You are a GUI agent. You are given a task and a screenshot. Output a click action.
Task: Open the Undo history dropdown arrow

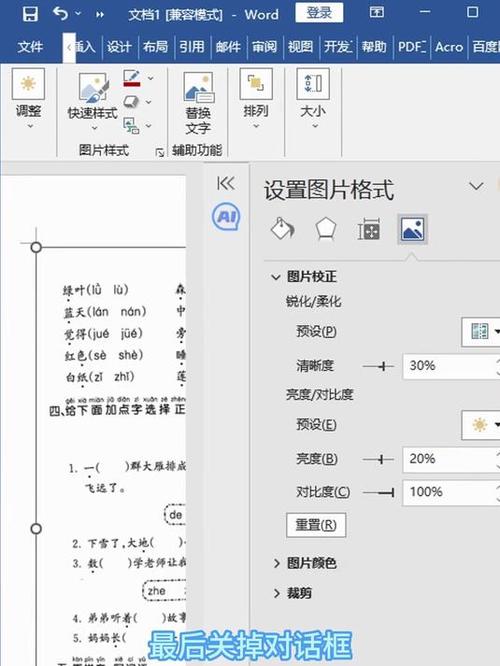78,14
